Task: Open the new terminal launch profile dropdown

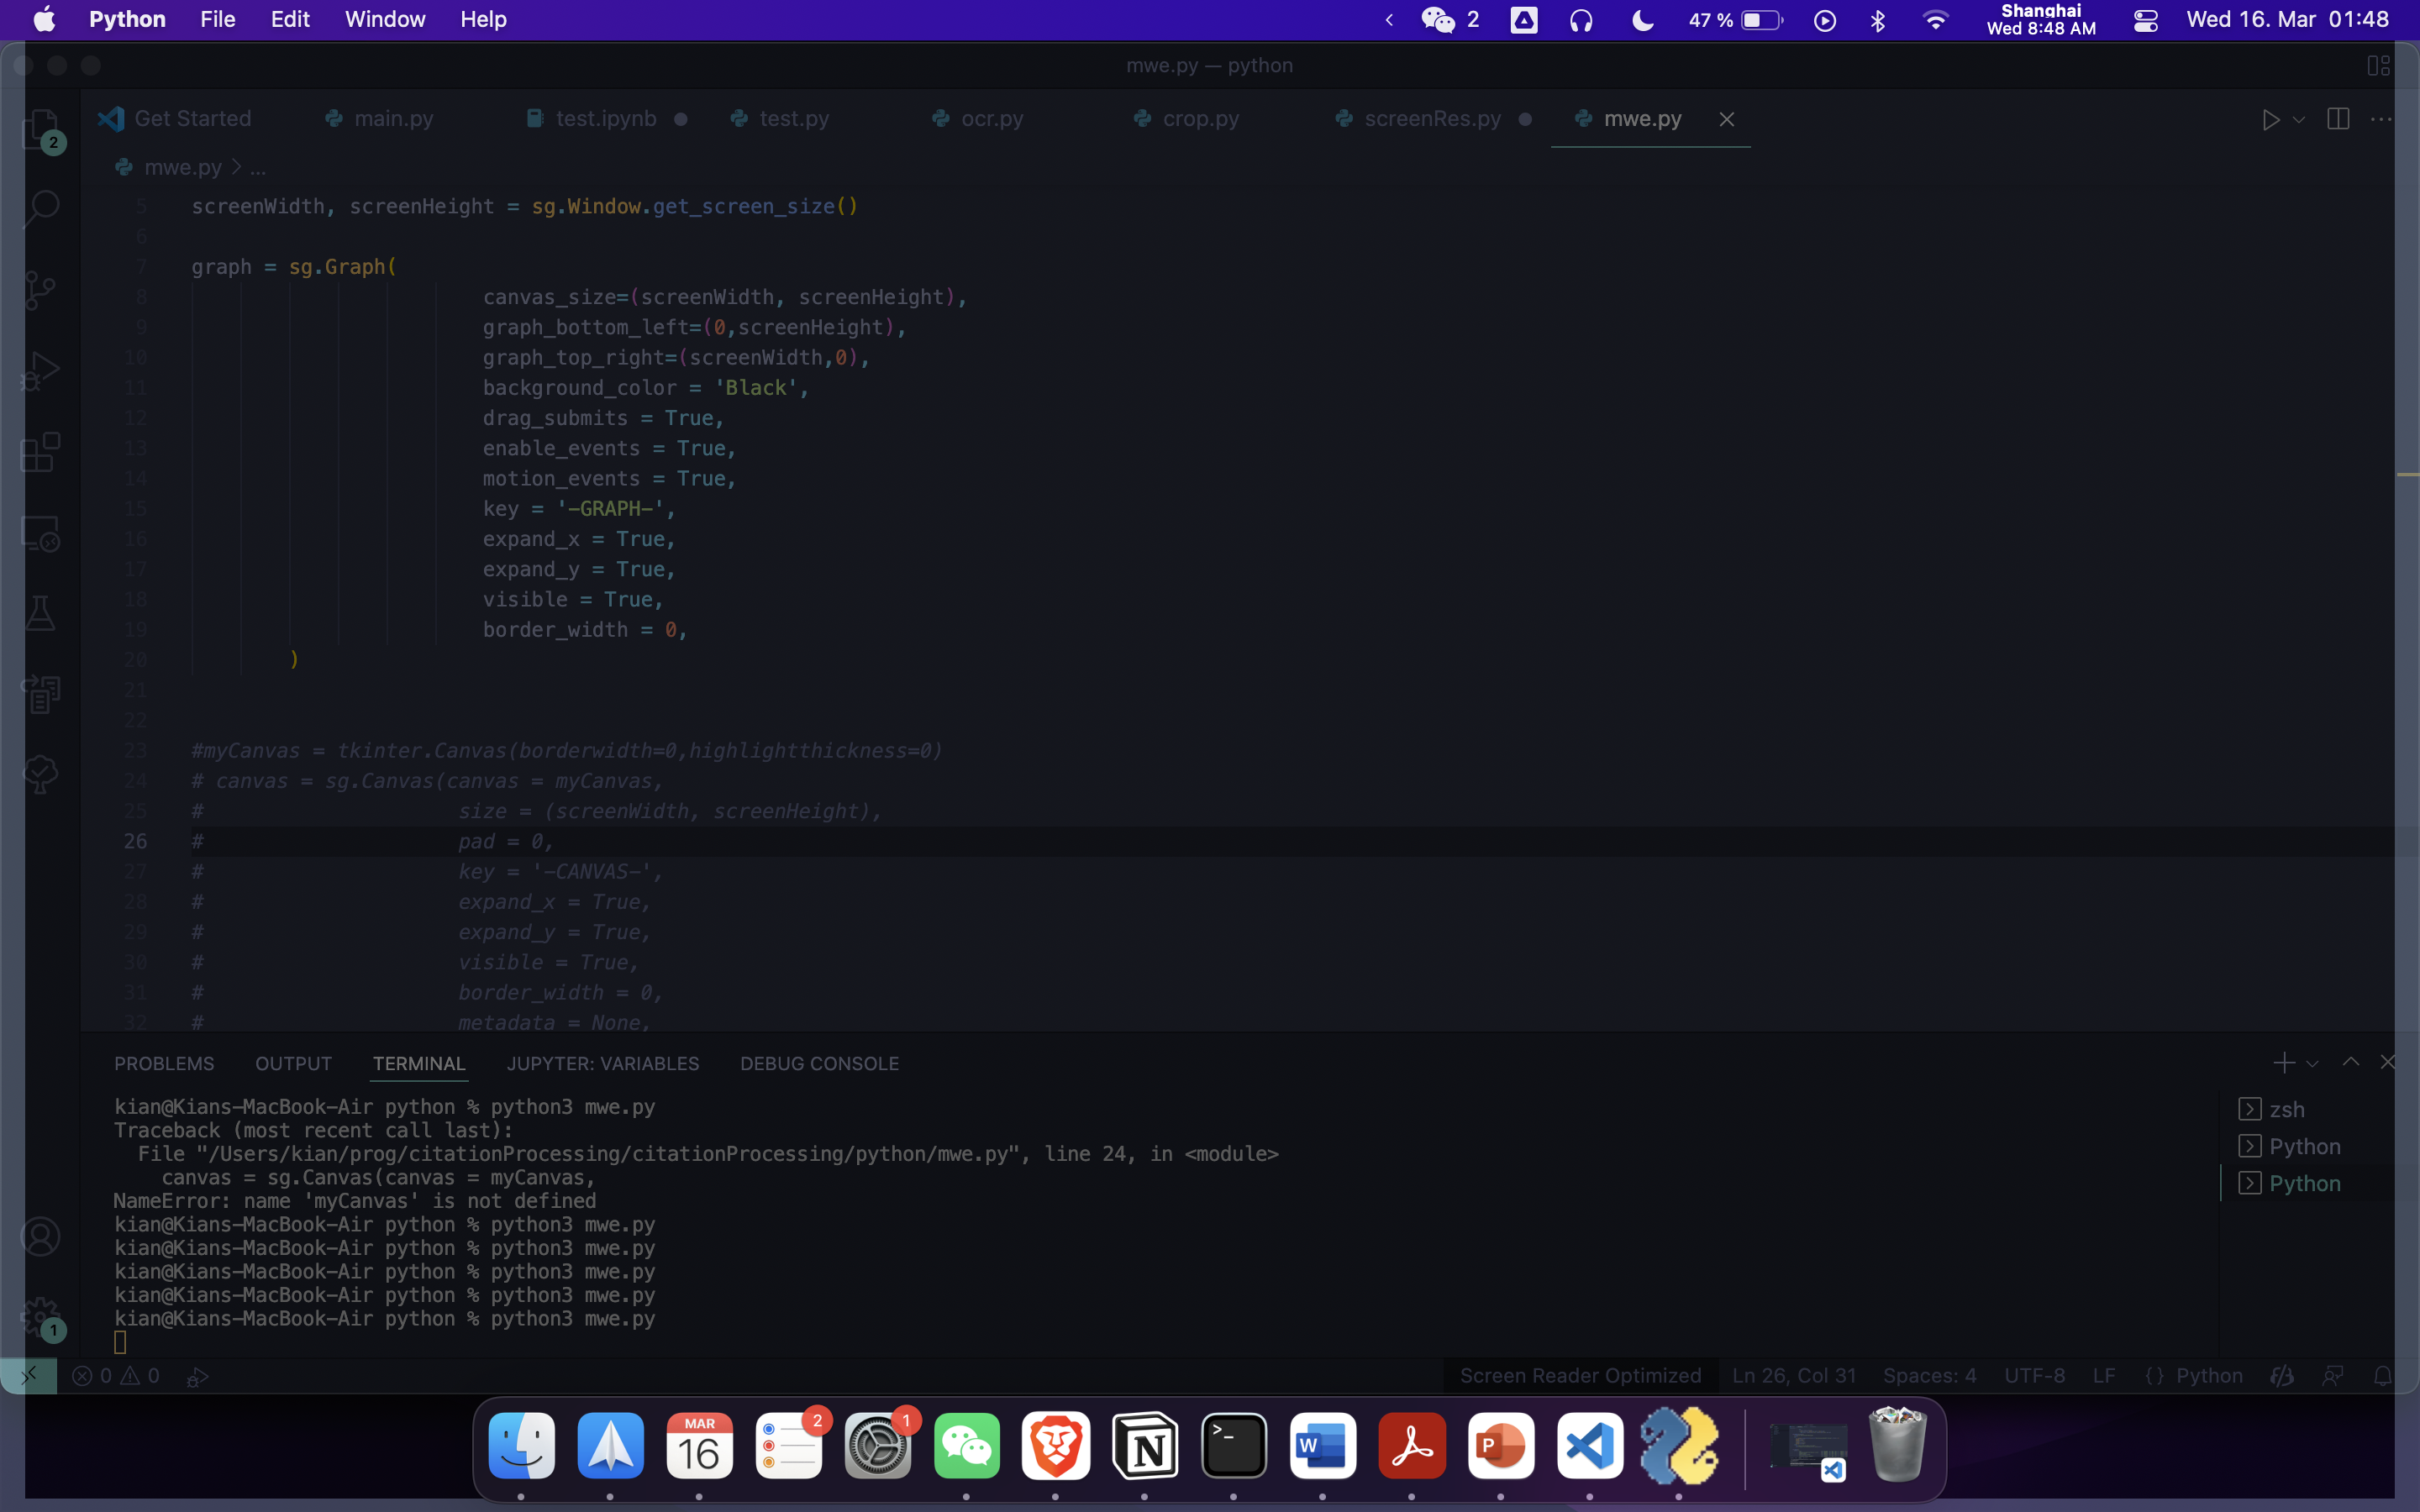Action: [2312, 1064]
